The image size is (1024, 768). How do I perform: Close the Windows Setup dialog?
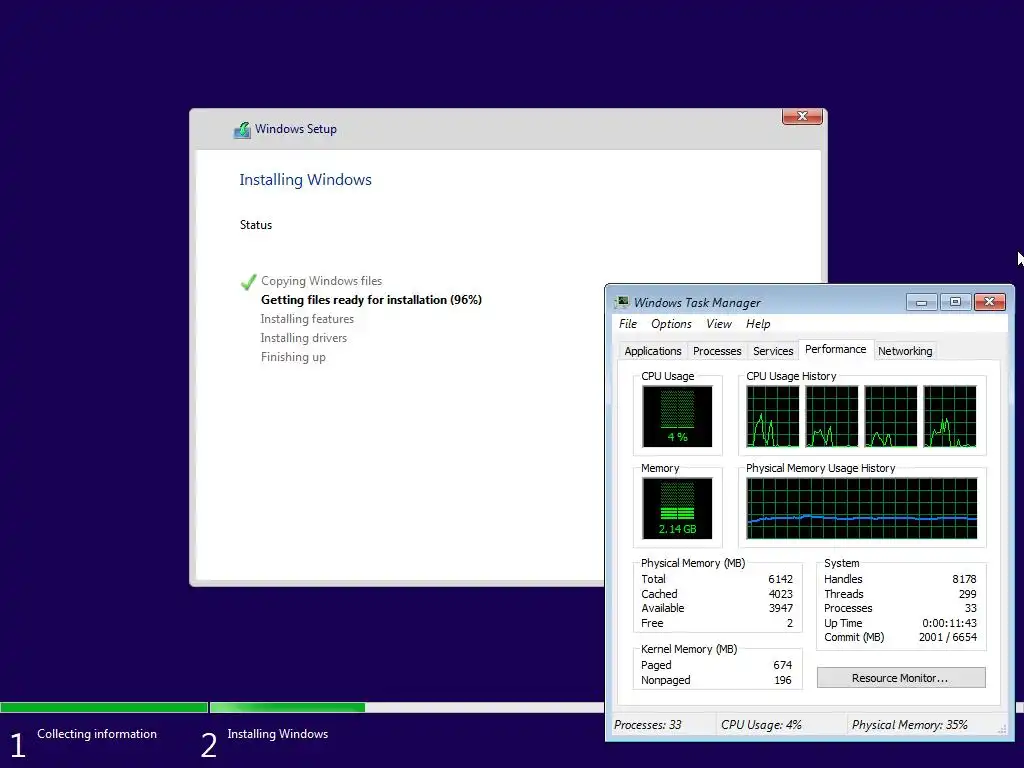[x=802, y=116]
